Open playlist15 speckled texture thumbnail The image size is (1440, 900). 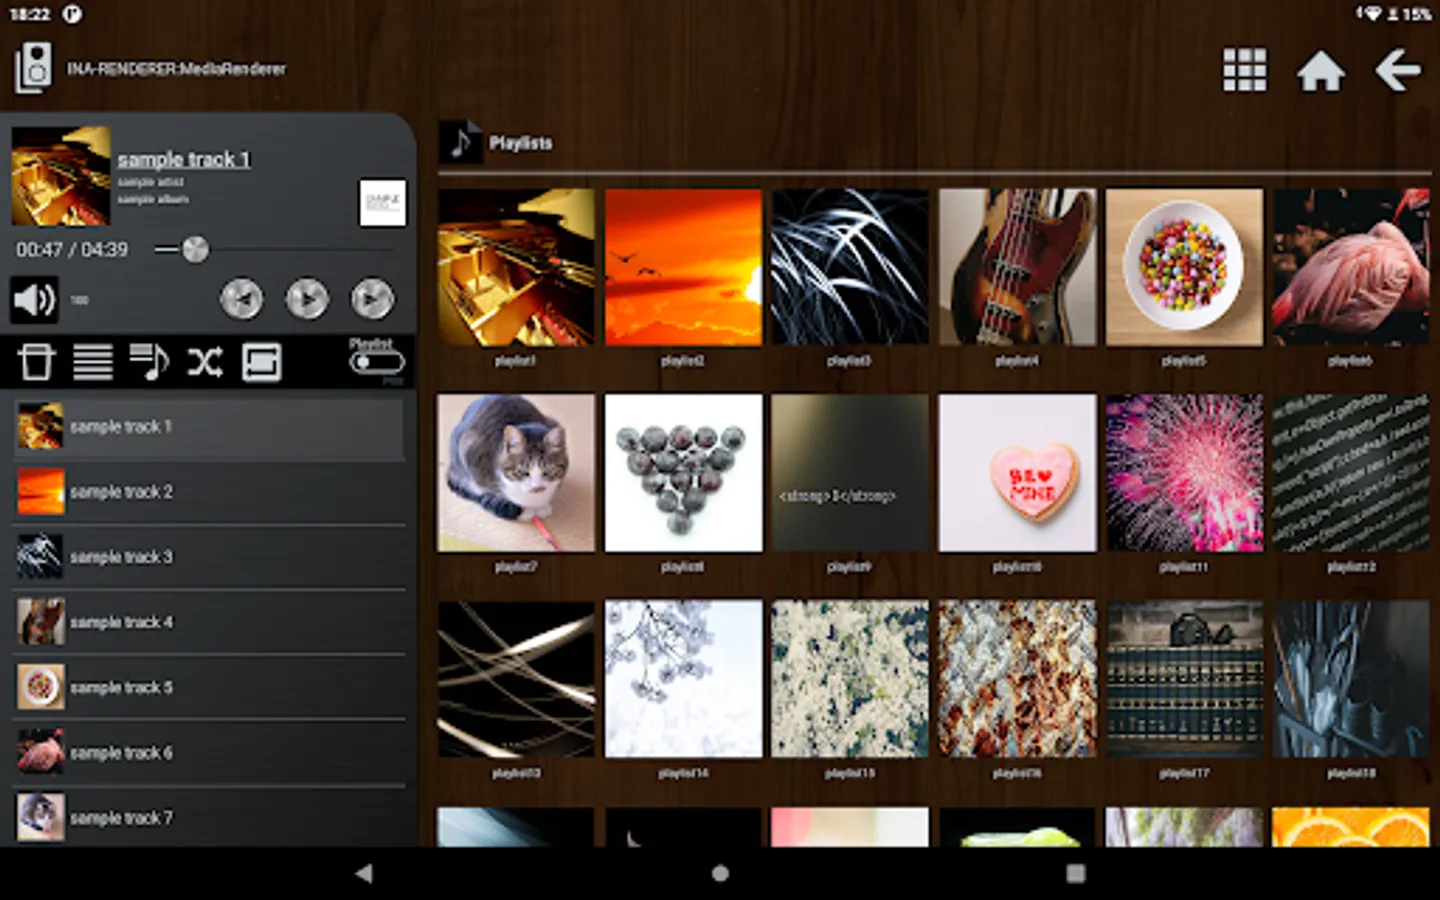click(x=850, y=679)
